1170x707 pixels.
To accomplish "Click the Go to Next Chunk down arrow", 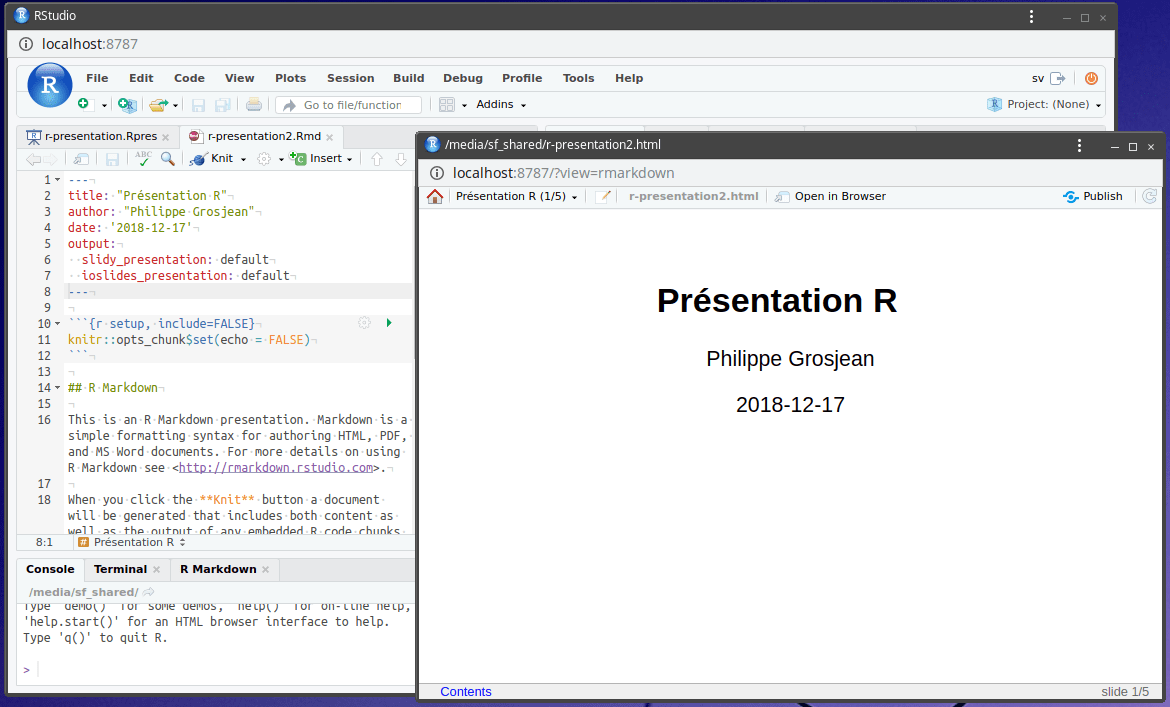I will point(401,159).
